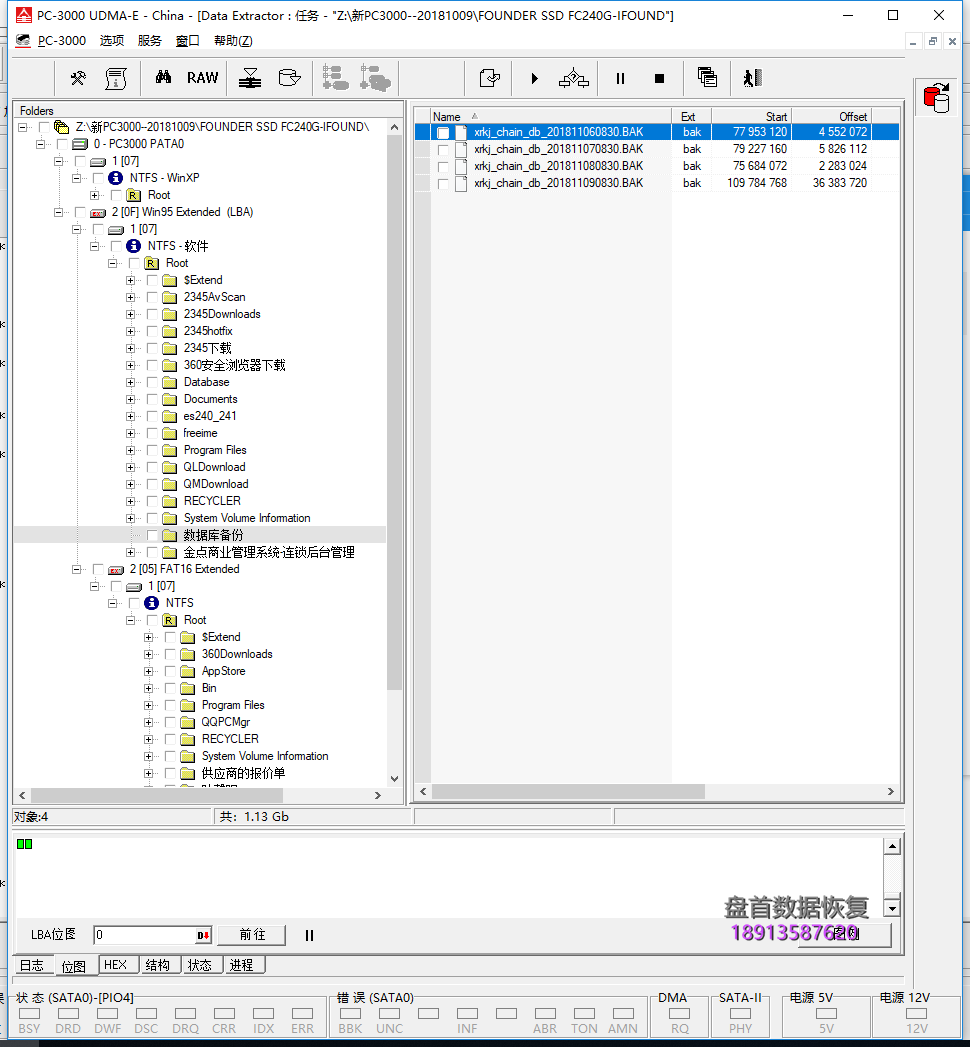Start RAW recovery from the toolbar
This screenshot has width=970, height=1047.
(x=202, y=78)
